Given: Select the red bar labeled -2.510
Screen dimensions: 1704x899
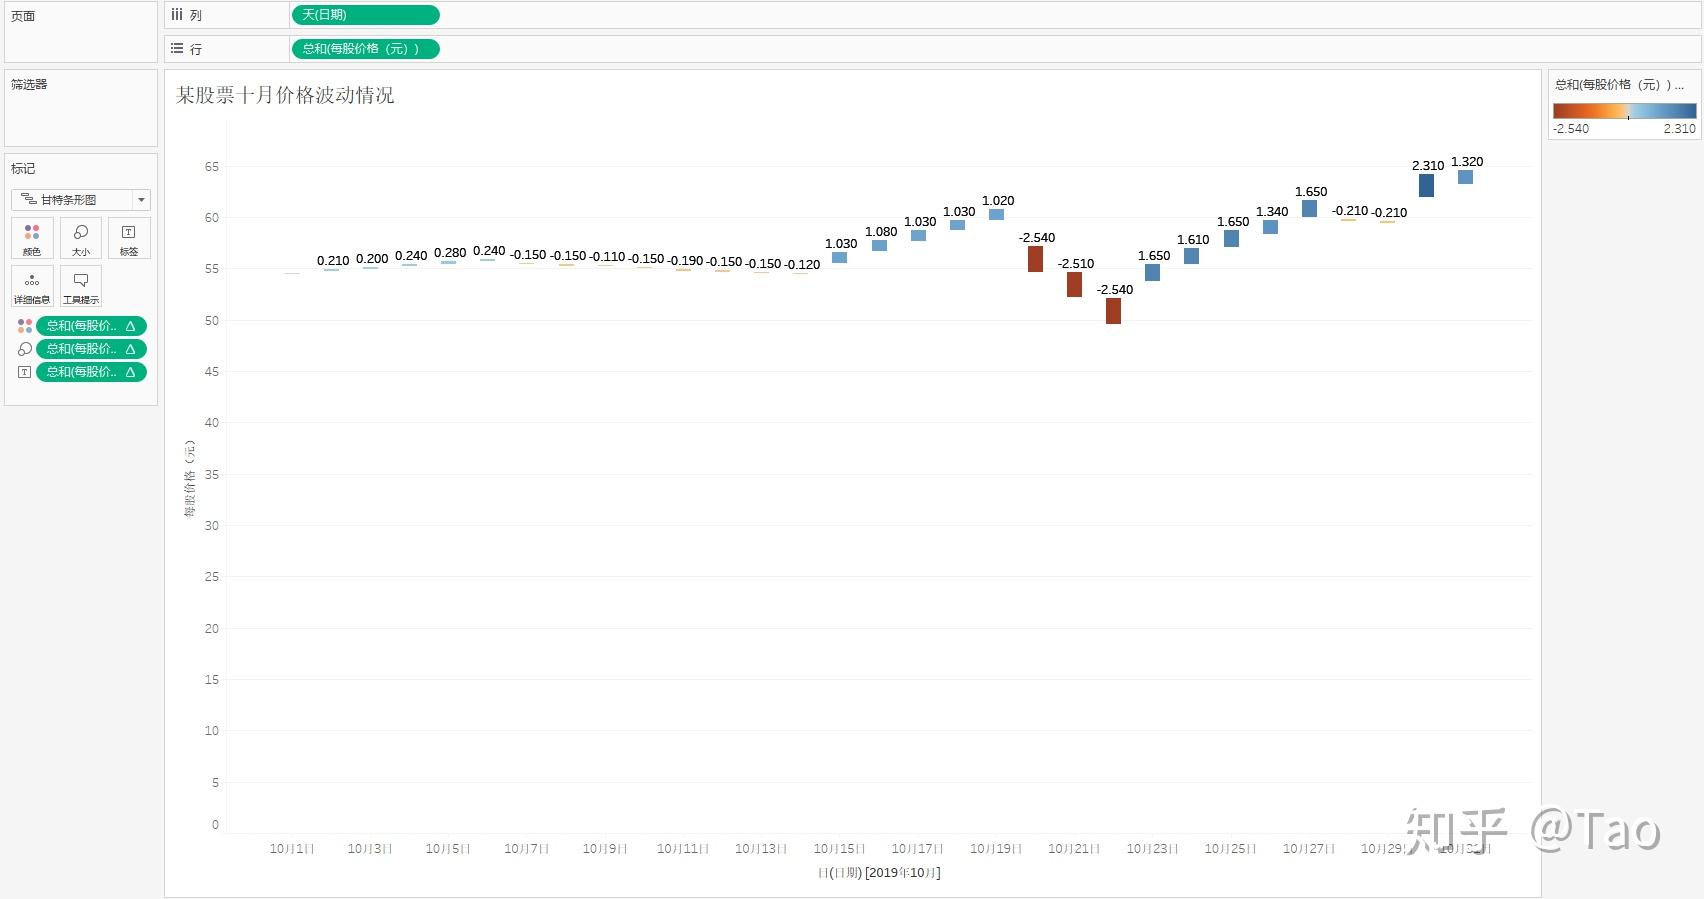Looking at the screenshot, I should pyautogui.click(x=1074, y=284).
